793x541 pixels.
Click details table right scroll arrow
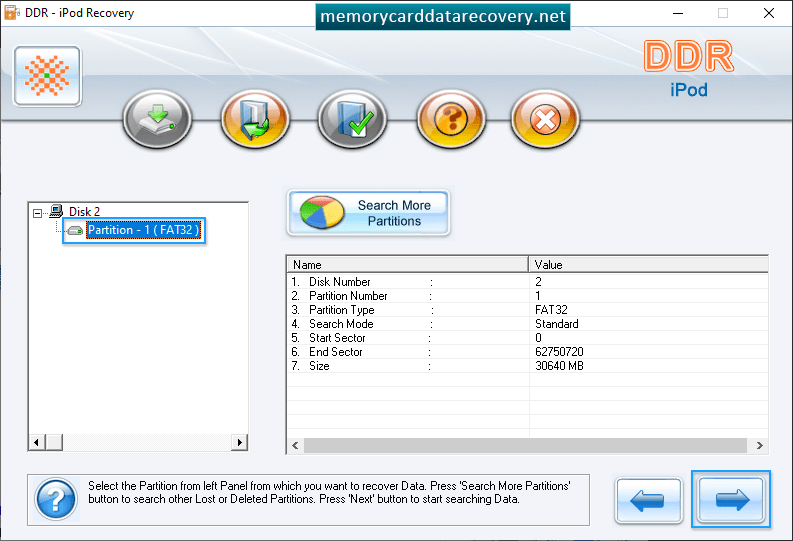click(759, 445)
